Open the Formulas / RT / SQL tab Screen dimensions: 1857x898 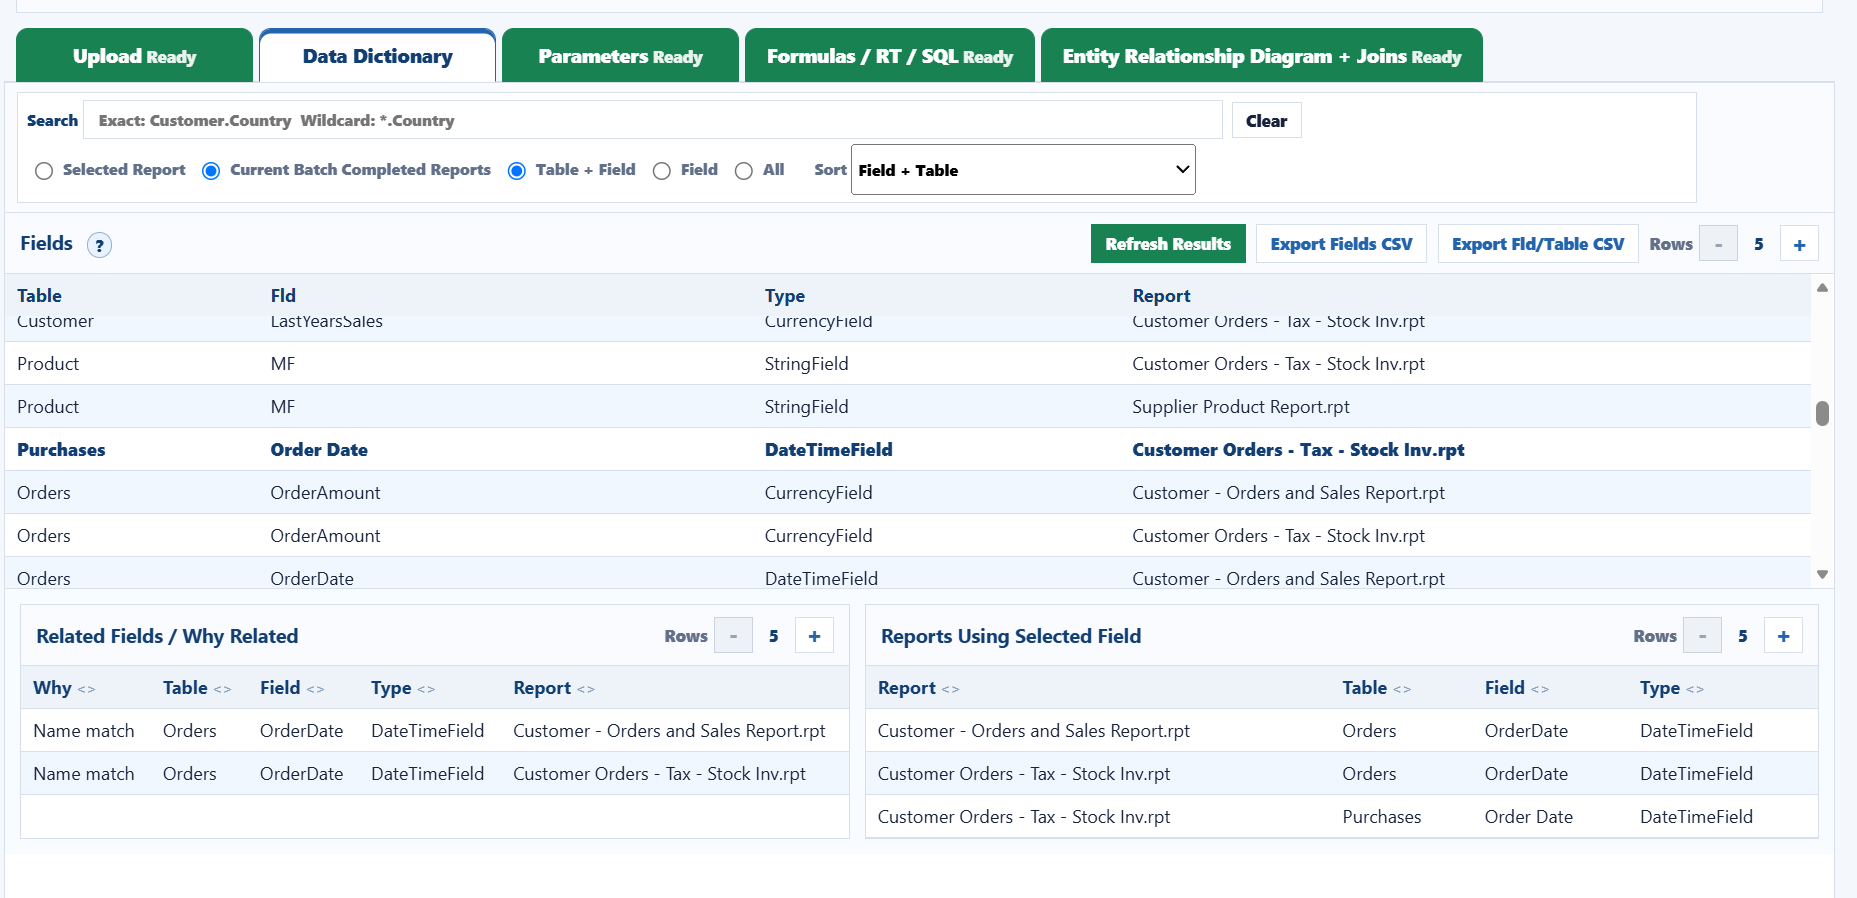(x=890, y=56)
